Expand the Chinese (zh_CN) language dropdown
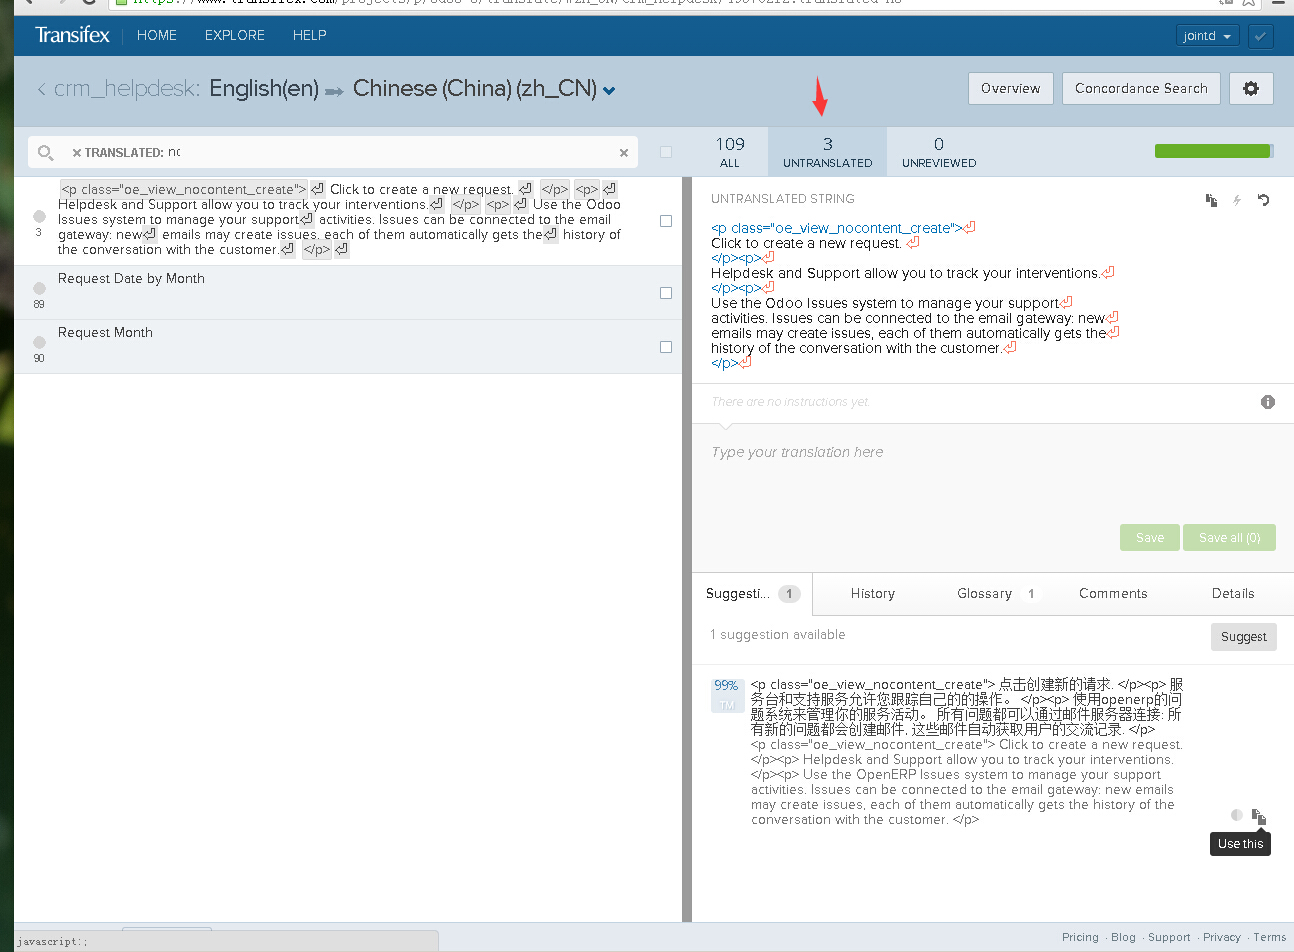 pos(609,90)
